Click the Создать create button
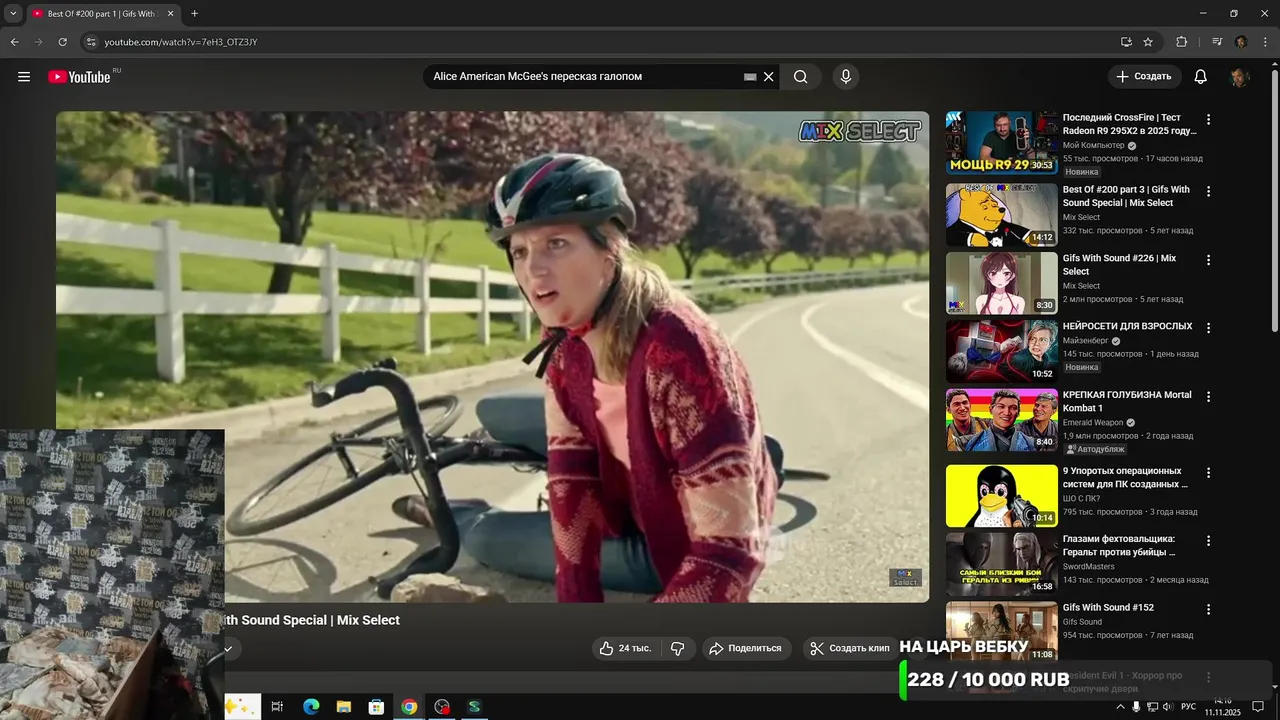 tap(1144, 77)
